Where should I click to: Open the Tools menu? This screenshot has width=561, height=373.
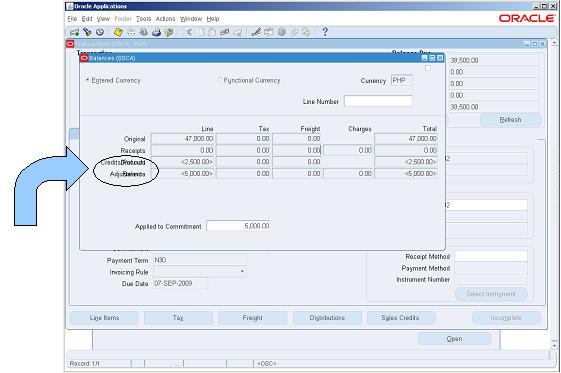pyautogui.click(x=143, y=19)
